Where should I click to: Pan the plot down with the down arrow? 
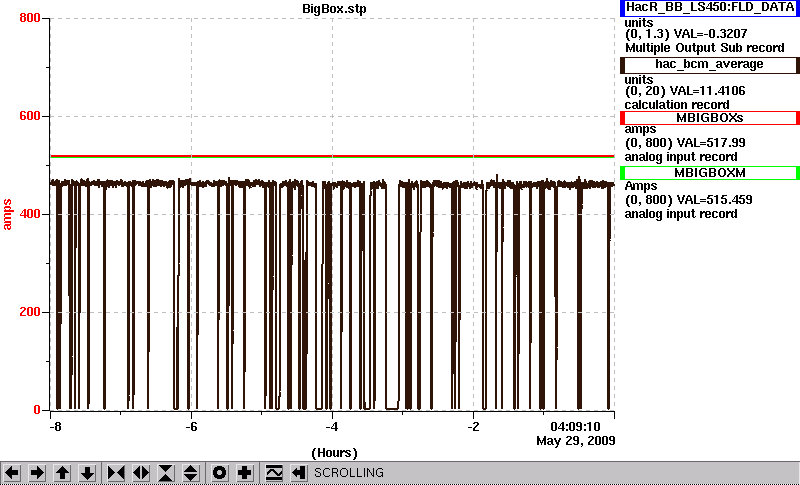coord(87,473)
